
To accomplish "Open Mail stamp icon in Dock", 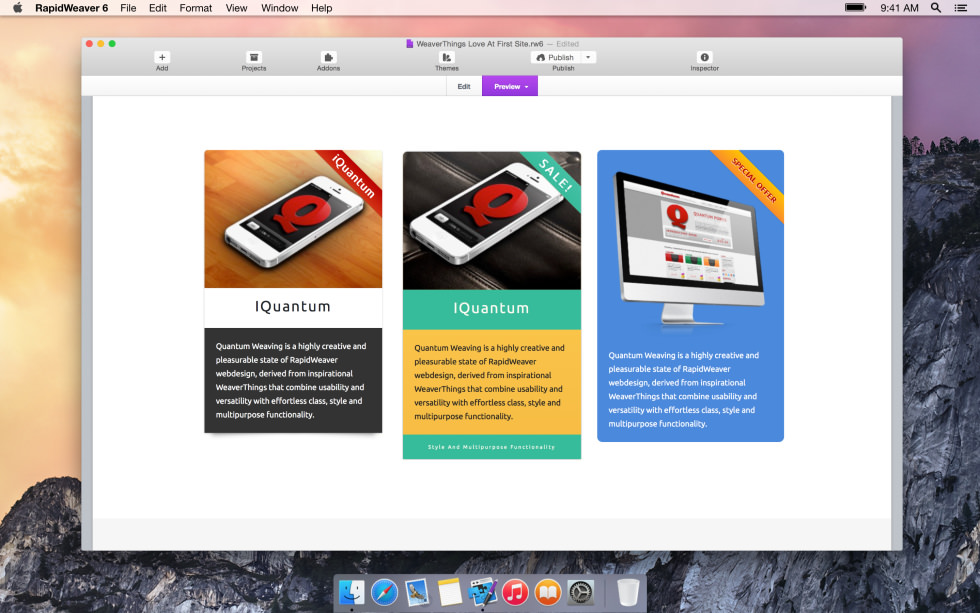I will [x=417, y=592].
